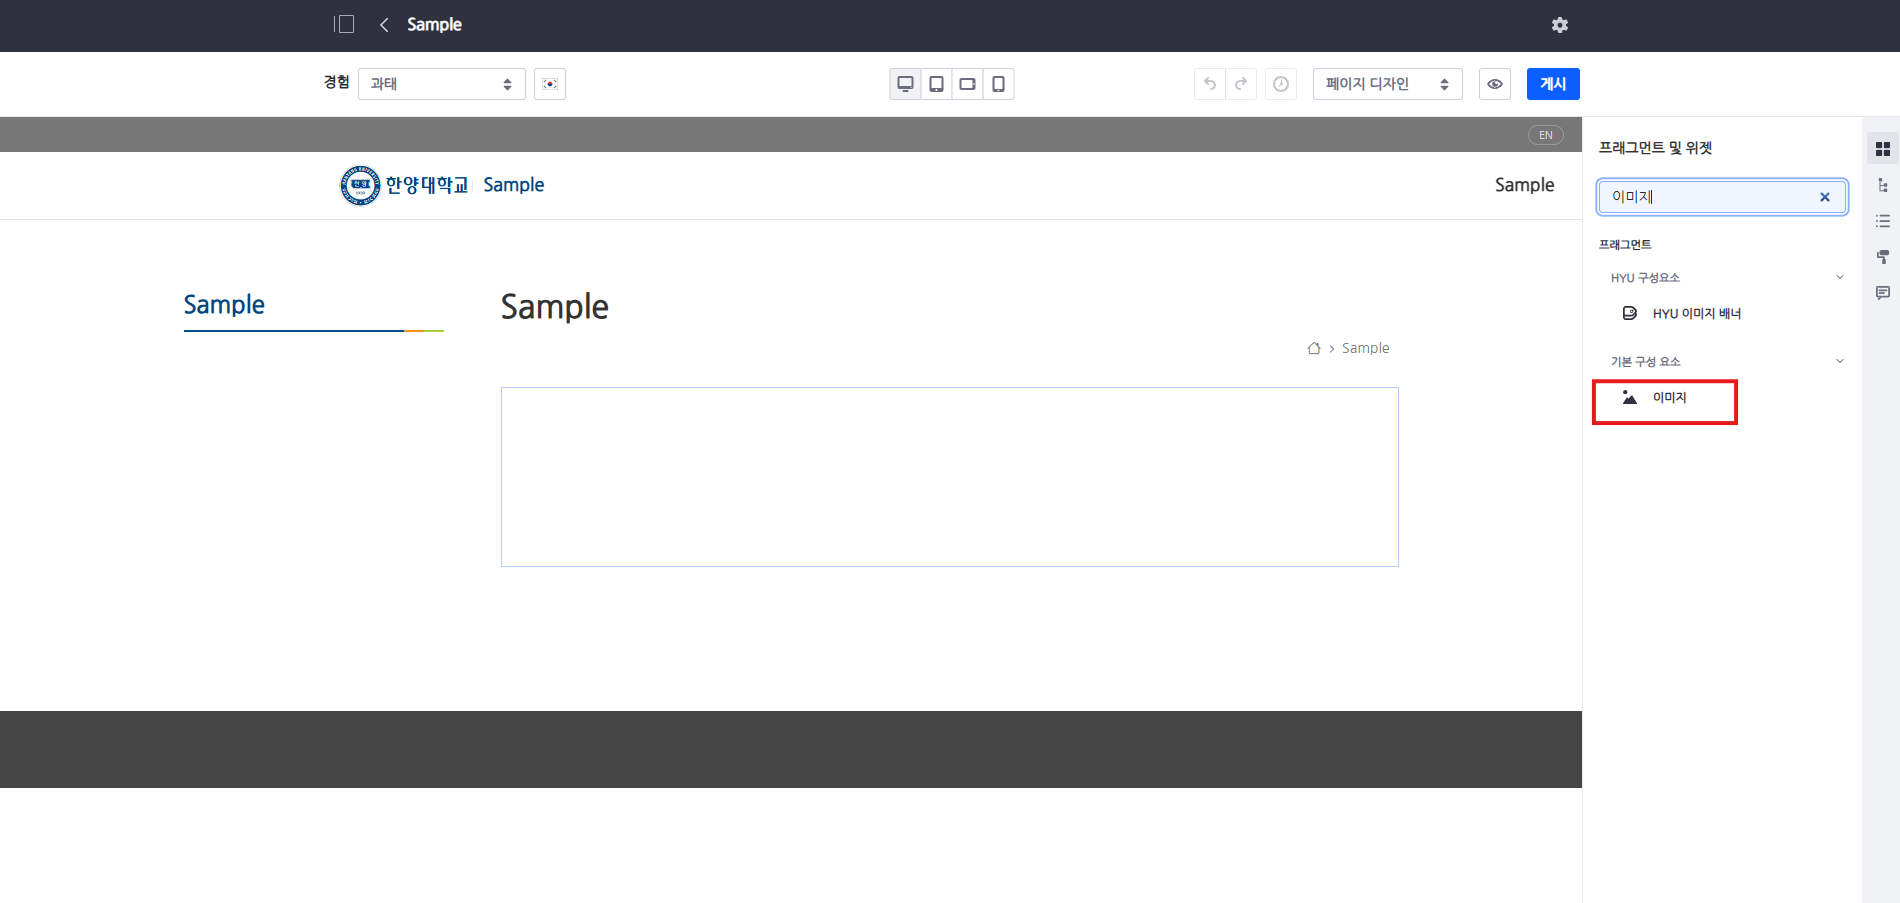Select the portrait mobile viewport
The height and width of the screenshot is (903, 1900).
pos(998,84)
